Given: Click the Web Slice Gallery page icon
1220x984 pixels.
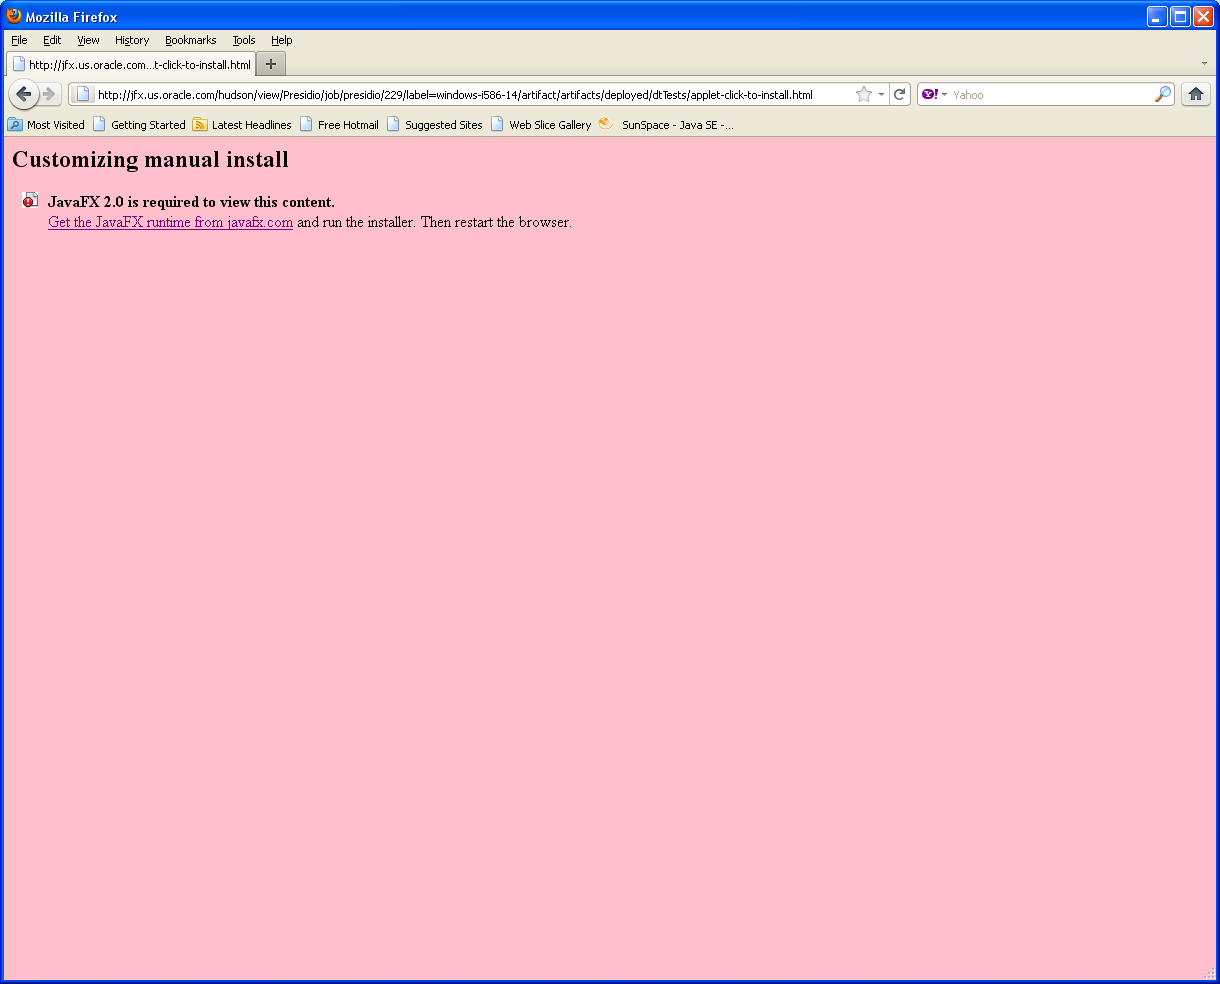Looking at the screenshot, I should click(498, 125).
